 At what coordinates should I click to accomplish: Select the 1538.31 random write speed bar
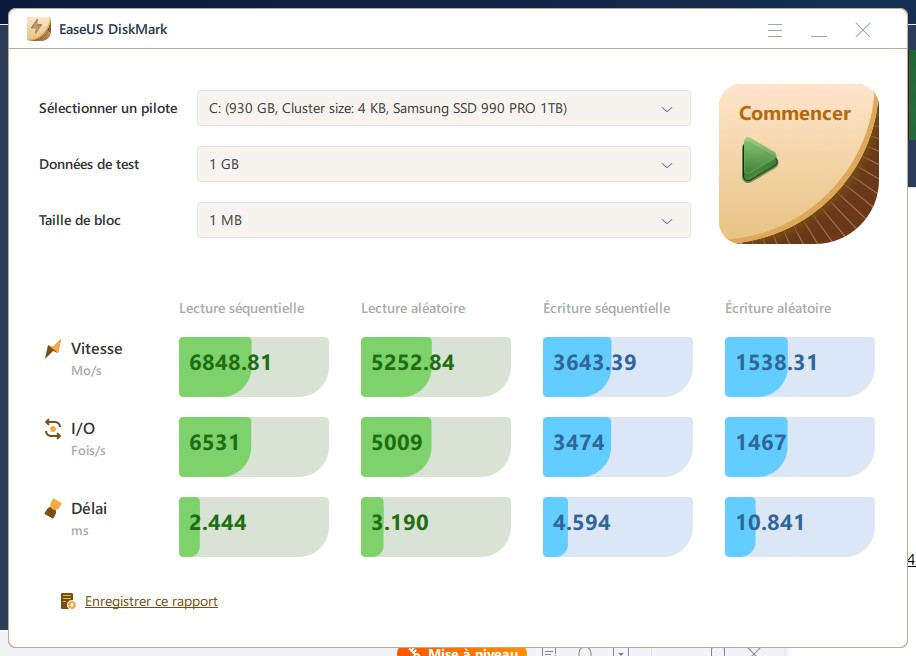click(x=799, y=362)
